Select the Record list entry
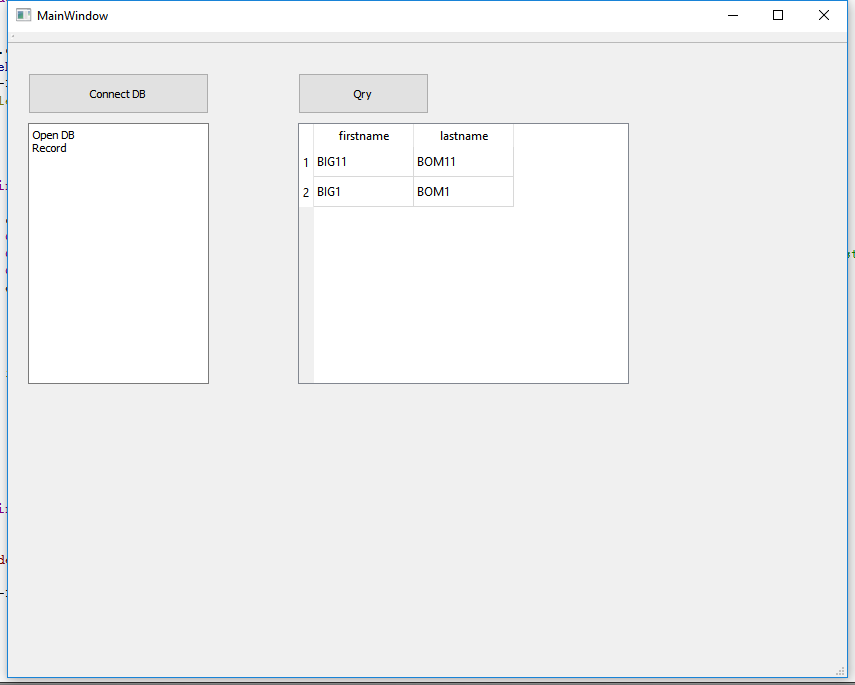 pyautogui.click(x=47, y=147)
